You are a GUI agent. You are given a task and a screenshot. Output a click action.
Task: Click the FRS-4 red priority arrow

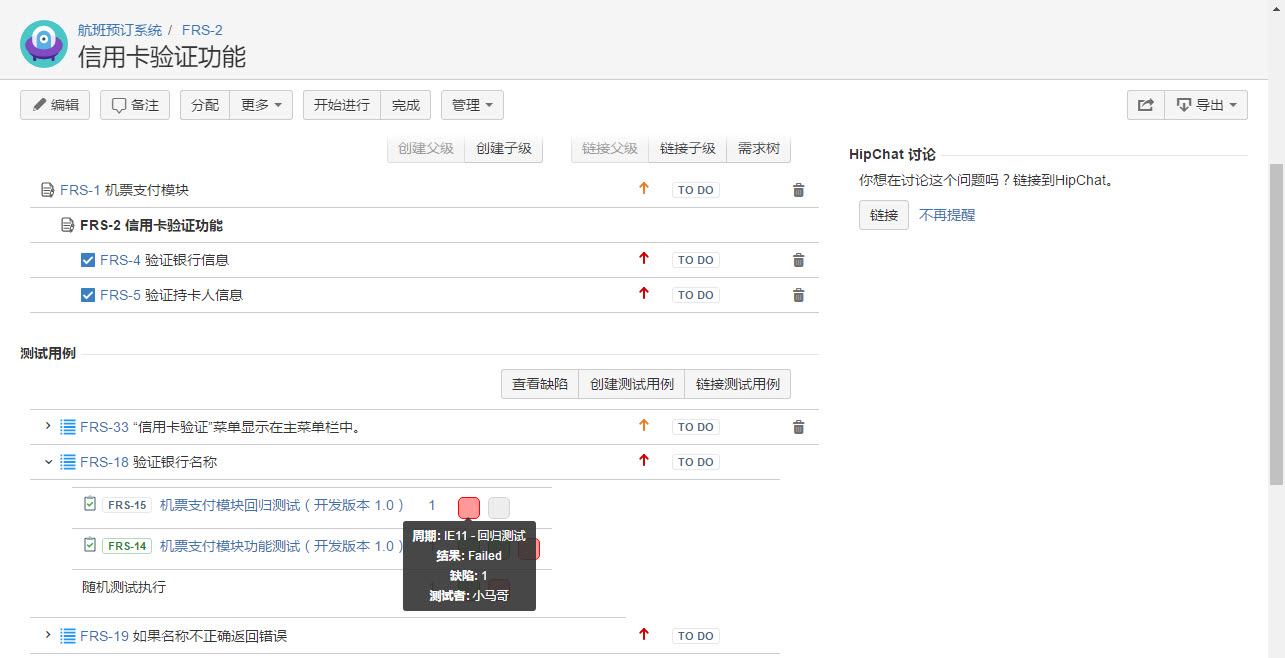point(644,258)
